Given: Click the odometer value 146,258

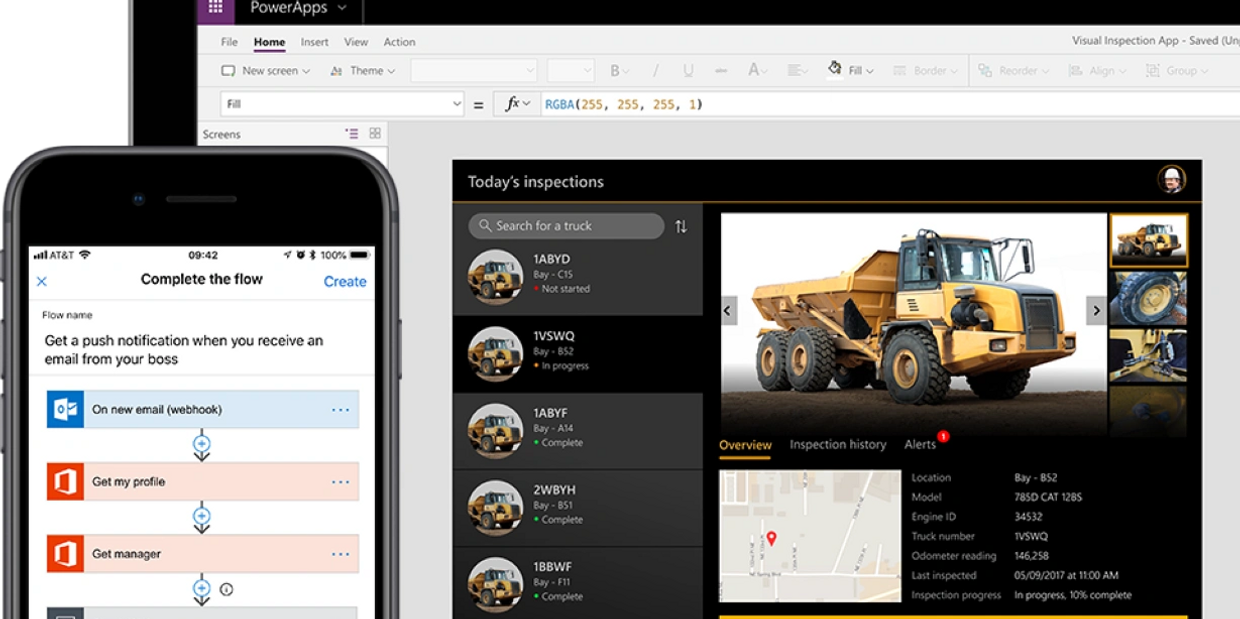Looking at the screenshot, I should click(1031, 556).
